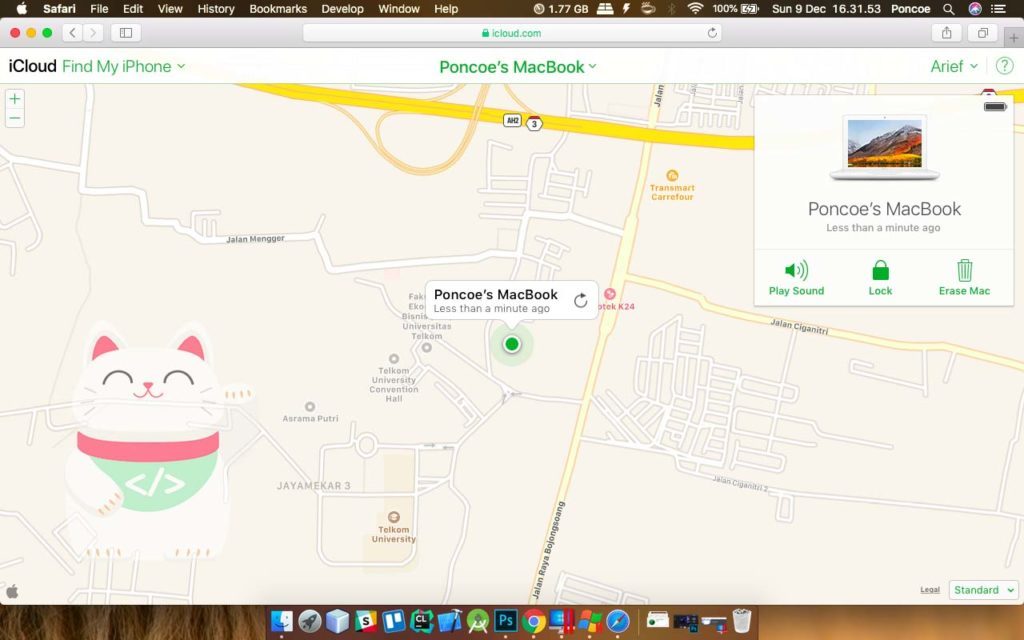Image resolution: width=1024 pixels, height=640 pixels.
Task: Open the Bookmarks menu
Action: pos(278,9)
